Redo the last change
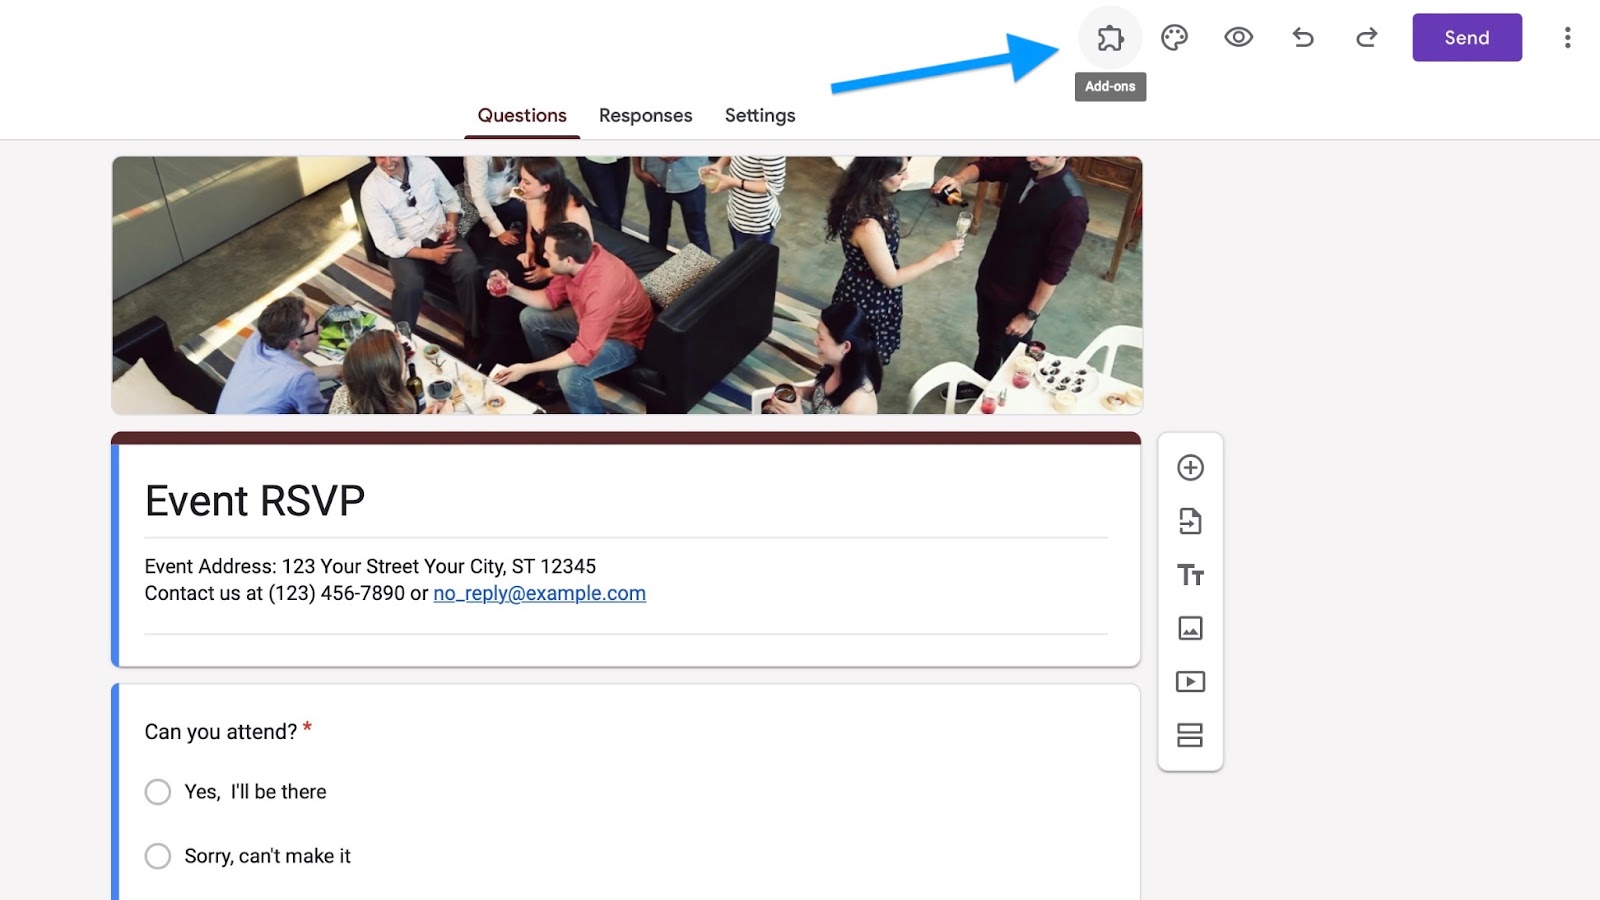 (x=1366, y=38)
